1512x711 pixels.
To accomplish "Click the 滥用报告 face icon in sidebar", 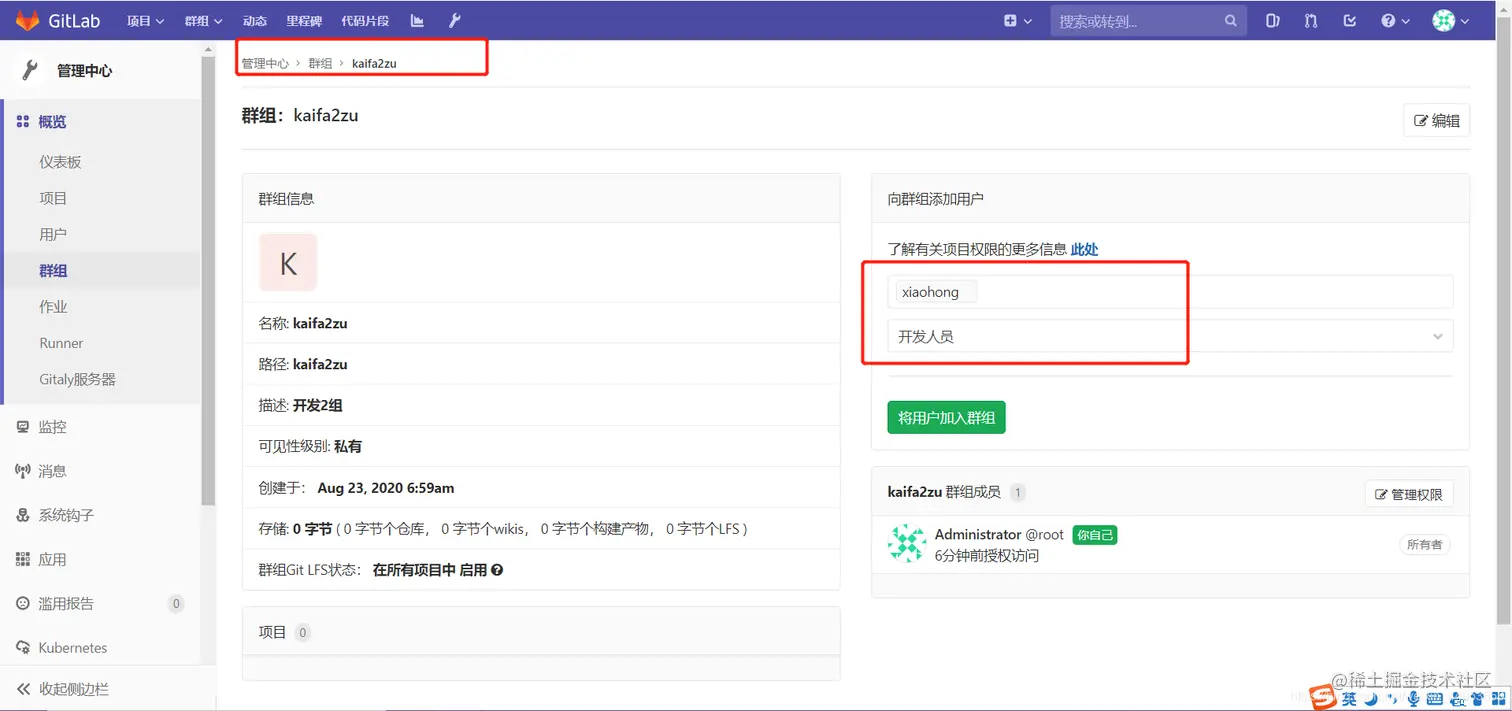I will (23, 603).
